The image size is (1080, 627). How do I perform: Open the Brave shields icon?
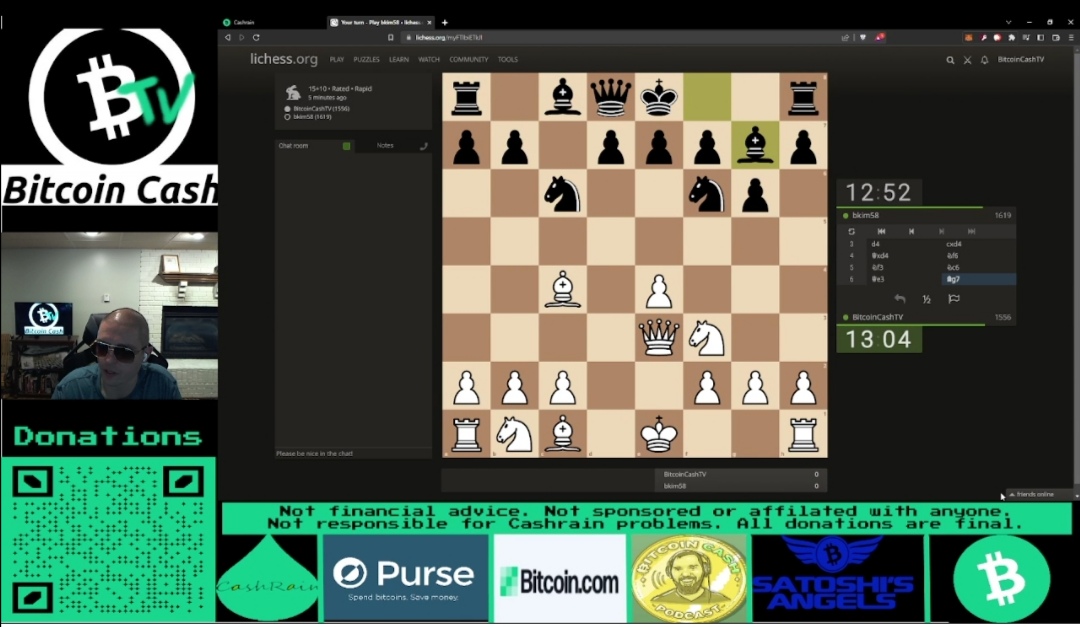[x=862, y=38]
